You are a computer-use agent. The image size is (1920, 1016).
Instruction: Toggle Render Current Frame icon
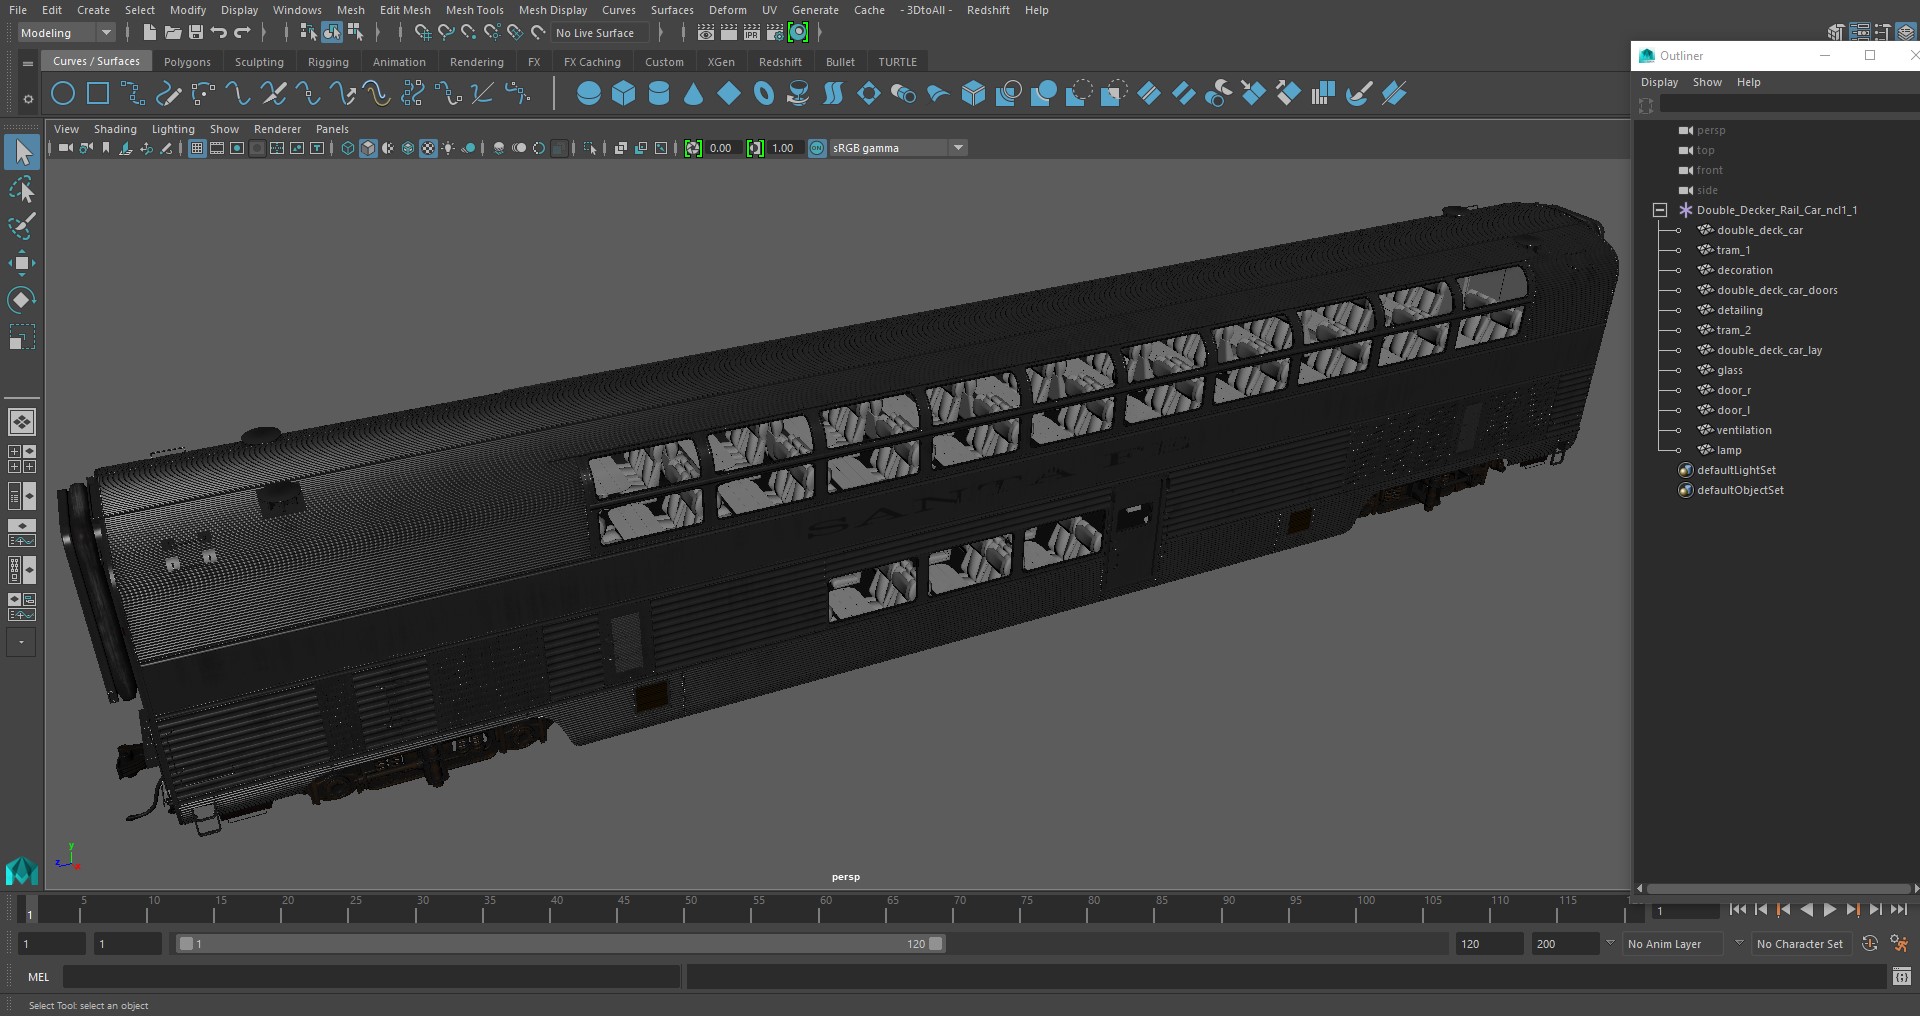728,33
